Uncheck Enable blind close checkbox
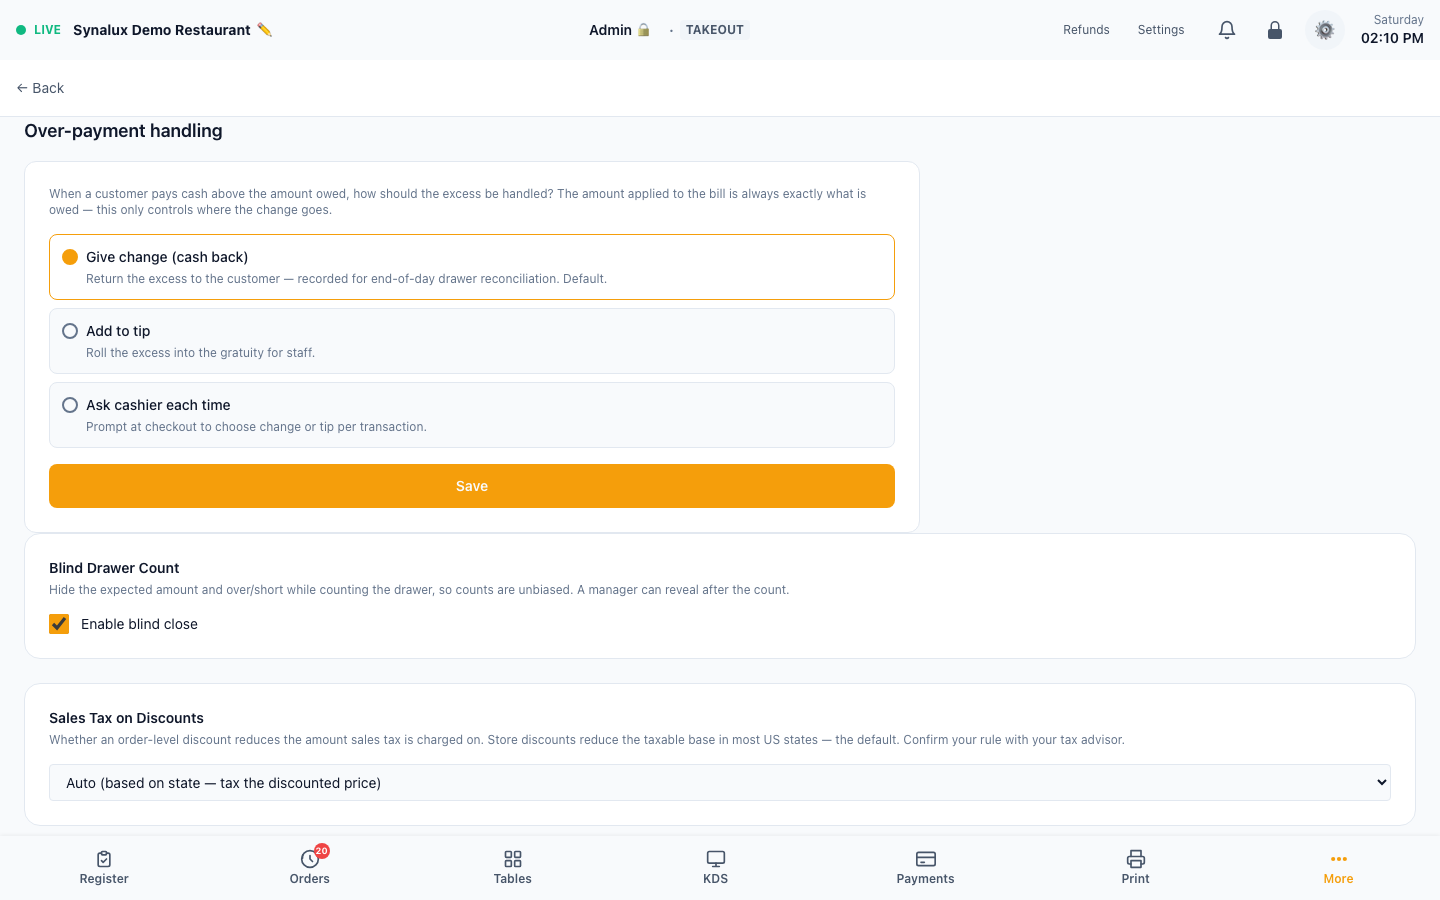This screenshot has width=1440, height=900. pyautogui.click(x=59, y=624)
